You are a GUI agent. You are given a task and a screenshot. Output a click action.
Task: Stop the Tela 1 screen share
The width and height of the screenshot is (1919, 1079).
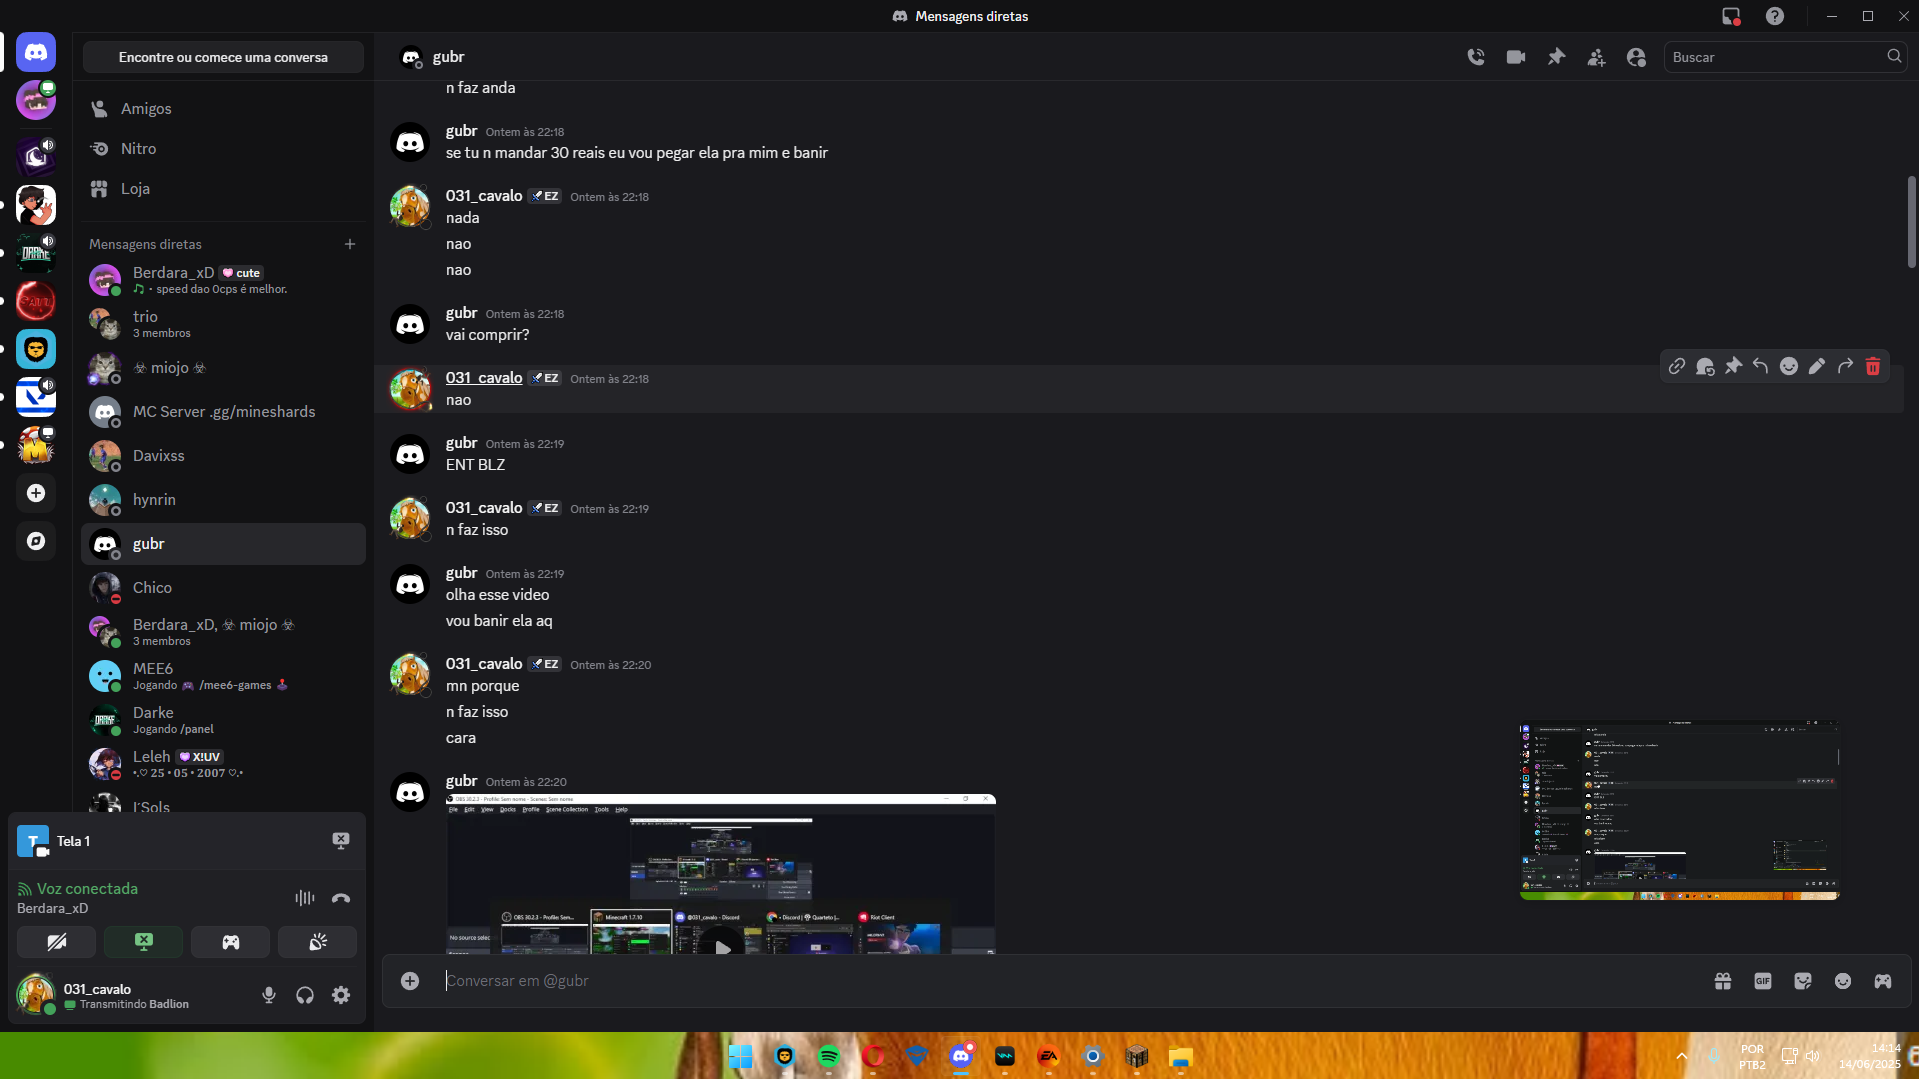coord(341,841)
